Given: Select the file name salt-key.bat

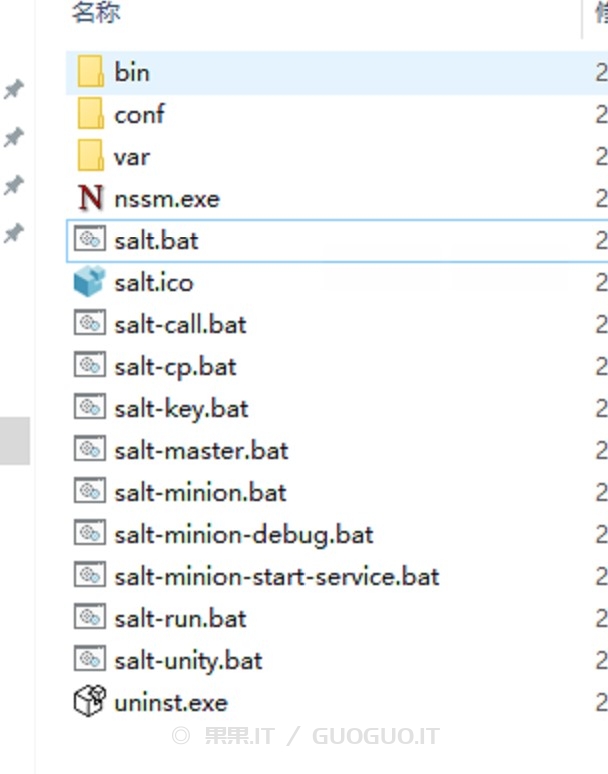Looking at the screenshot, I should click(181, 410).
